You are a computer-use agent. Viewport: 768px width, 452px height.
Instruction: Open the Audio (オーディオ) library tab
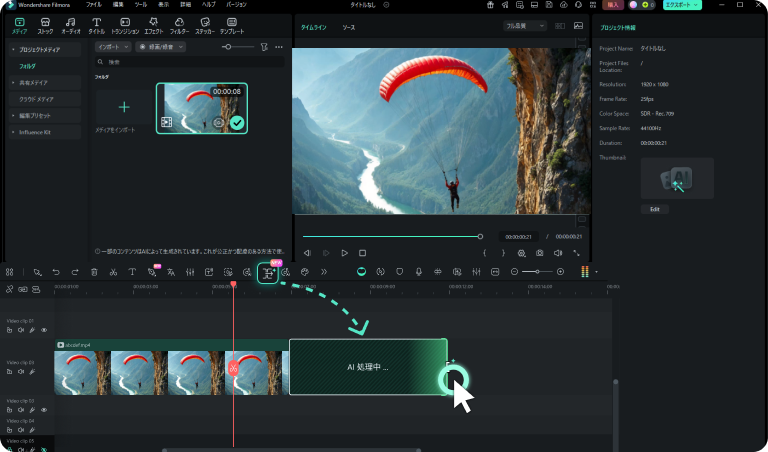71,25
